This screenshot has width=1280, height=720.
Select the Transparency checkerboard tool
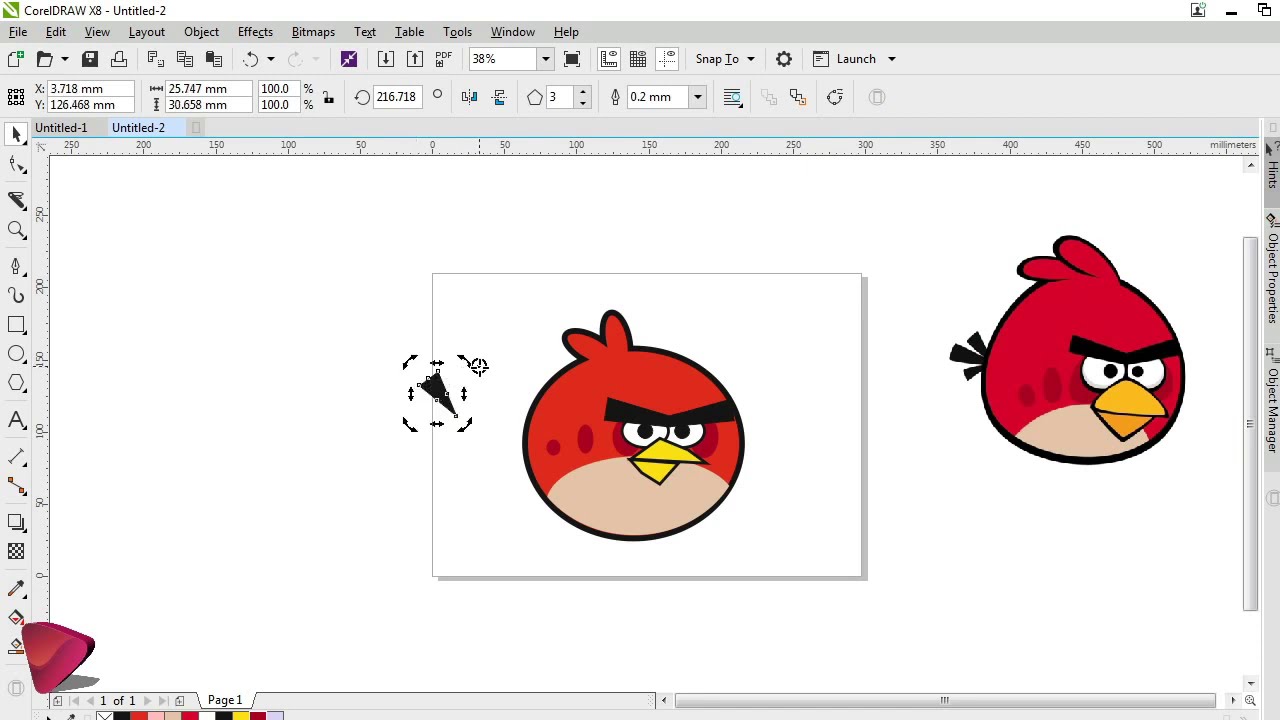[16, 551]
